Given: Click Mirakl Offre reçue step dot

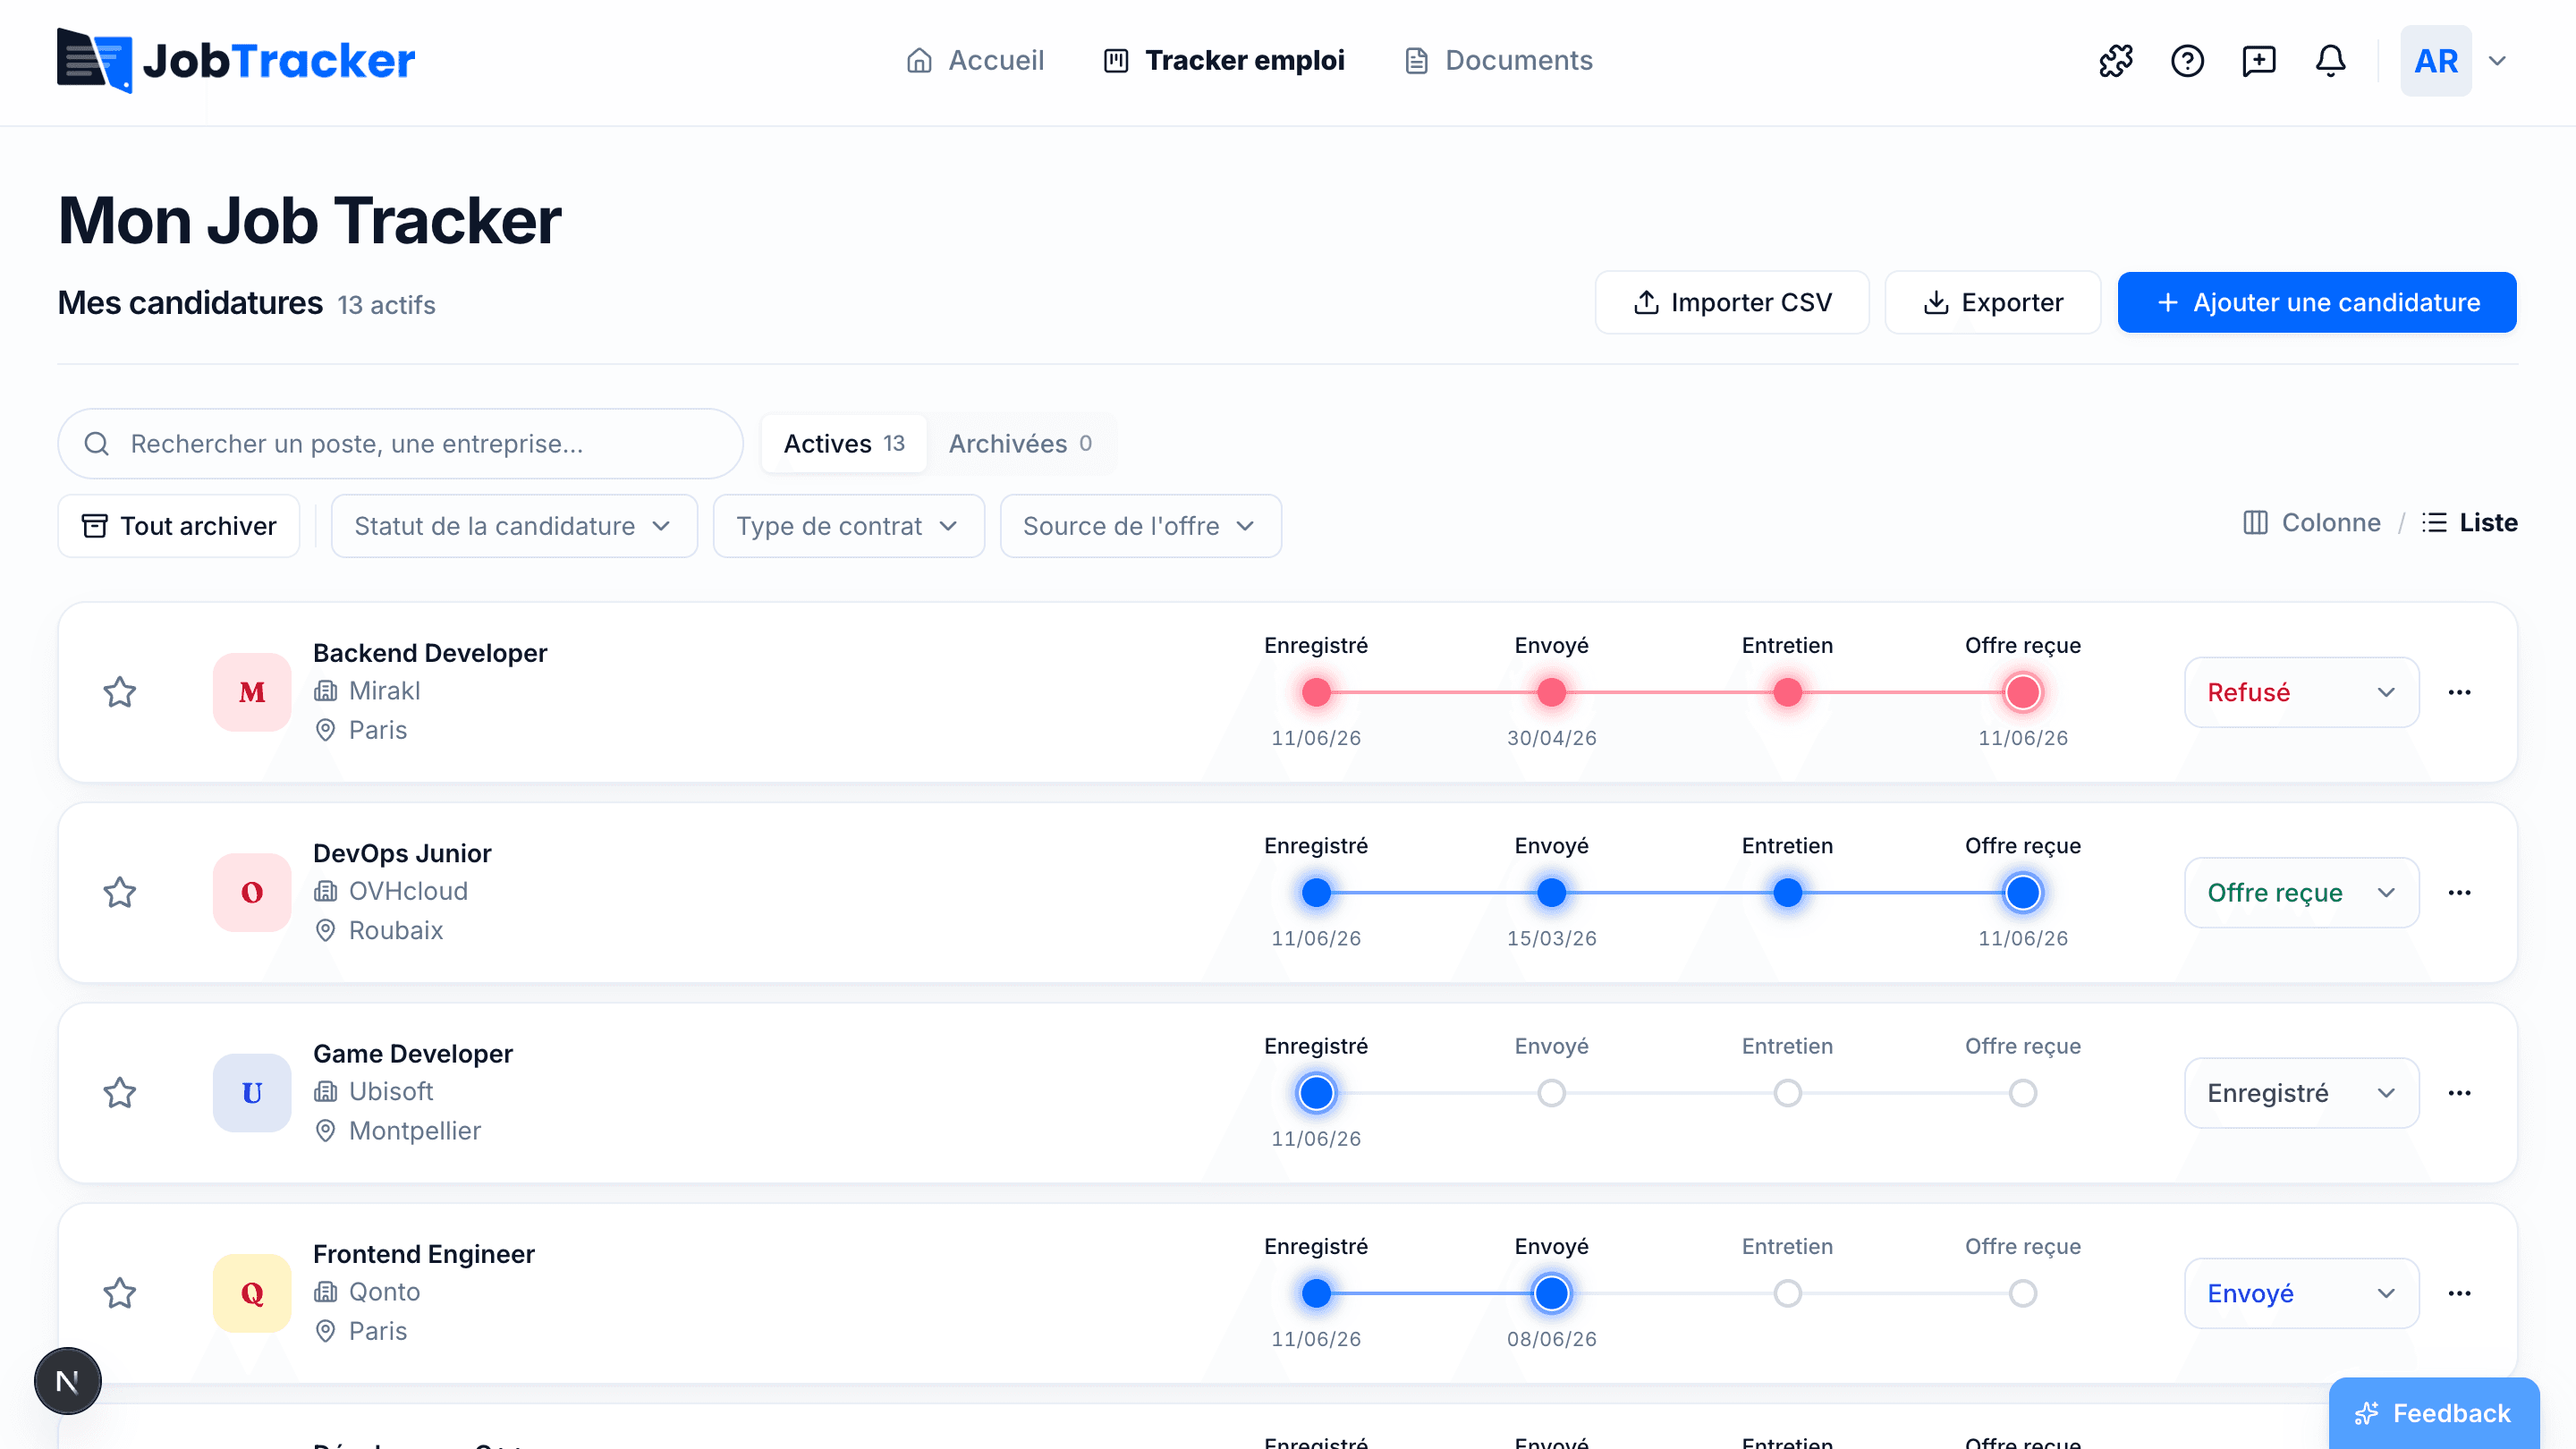Looking at the screenshot, I should click(x=2023, y=692).
